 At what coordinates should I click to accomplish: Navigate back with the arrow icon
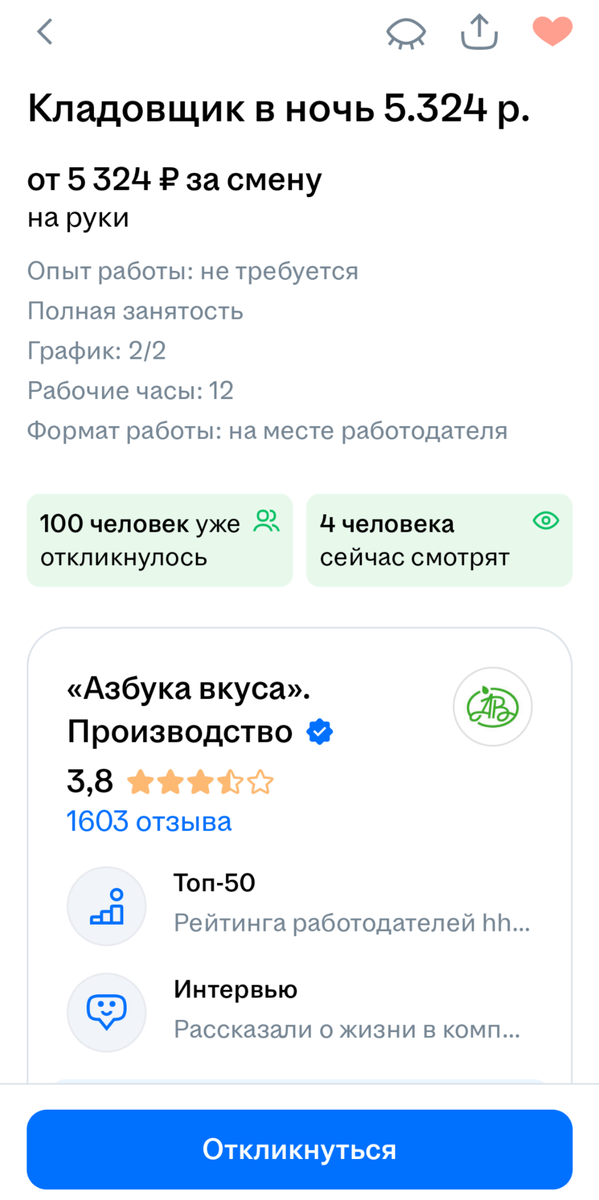pyautogui.click(x=43, y=31)
